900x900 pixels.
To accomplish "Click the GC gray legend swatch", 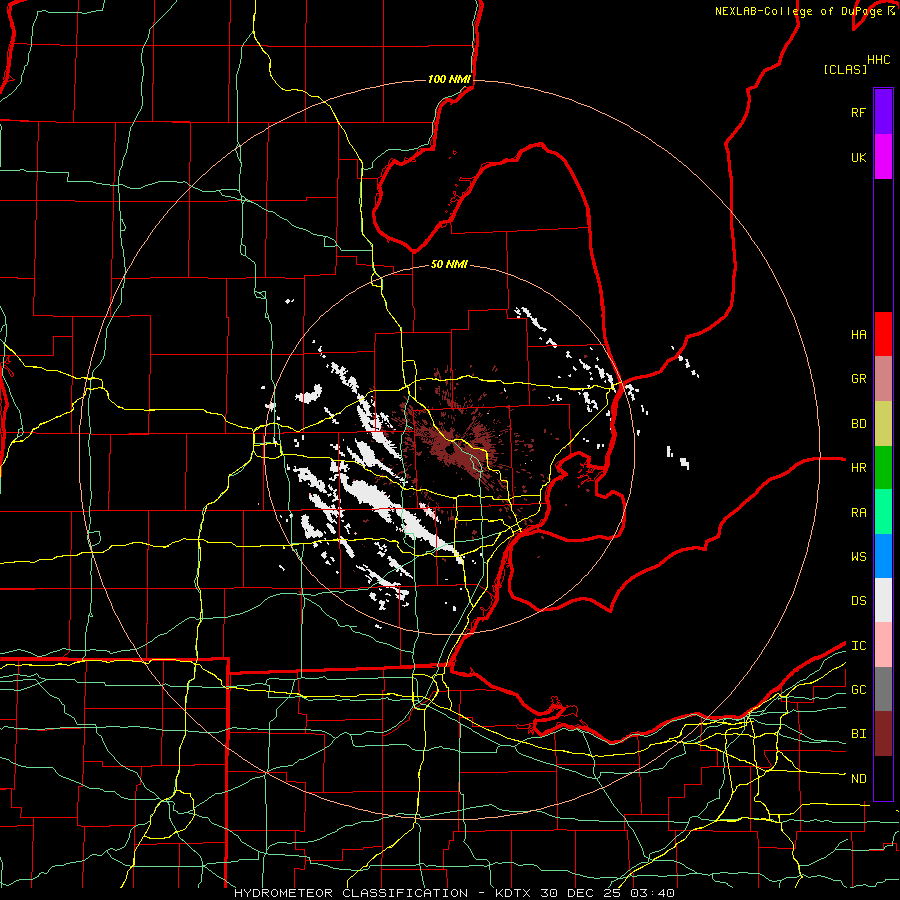I will [x=883, y=689].
